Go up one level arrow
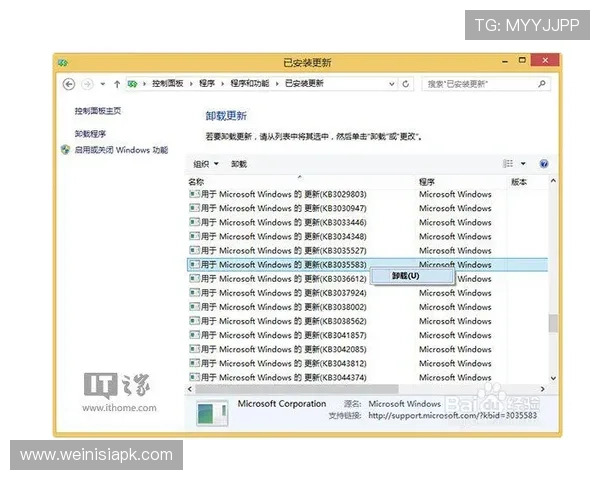This screenshot has height=480, width=600. 117,84
